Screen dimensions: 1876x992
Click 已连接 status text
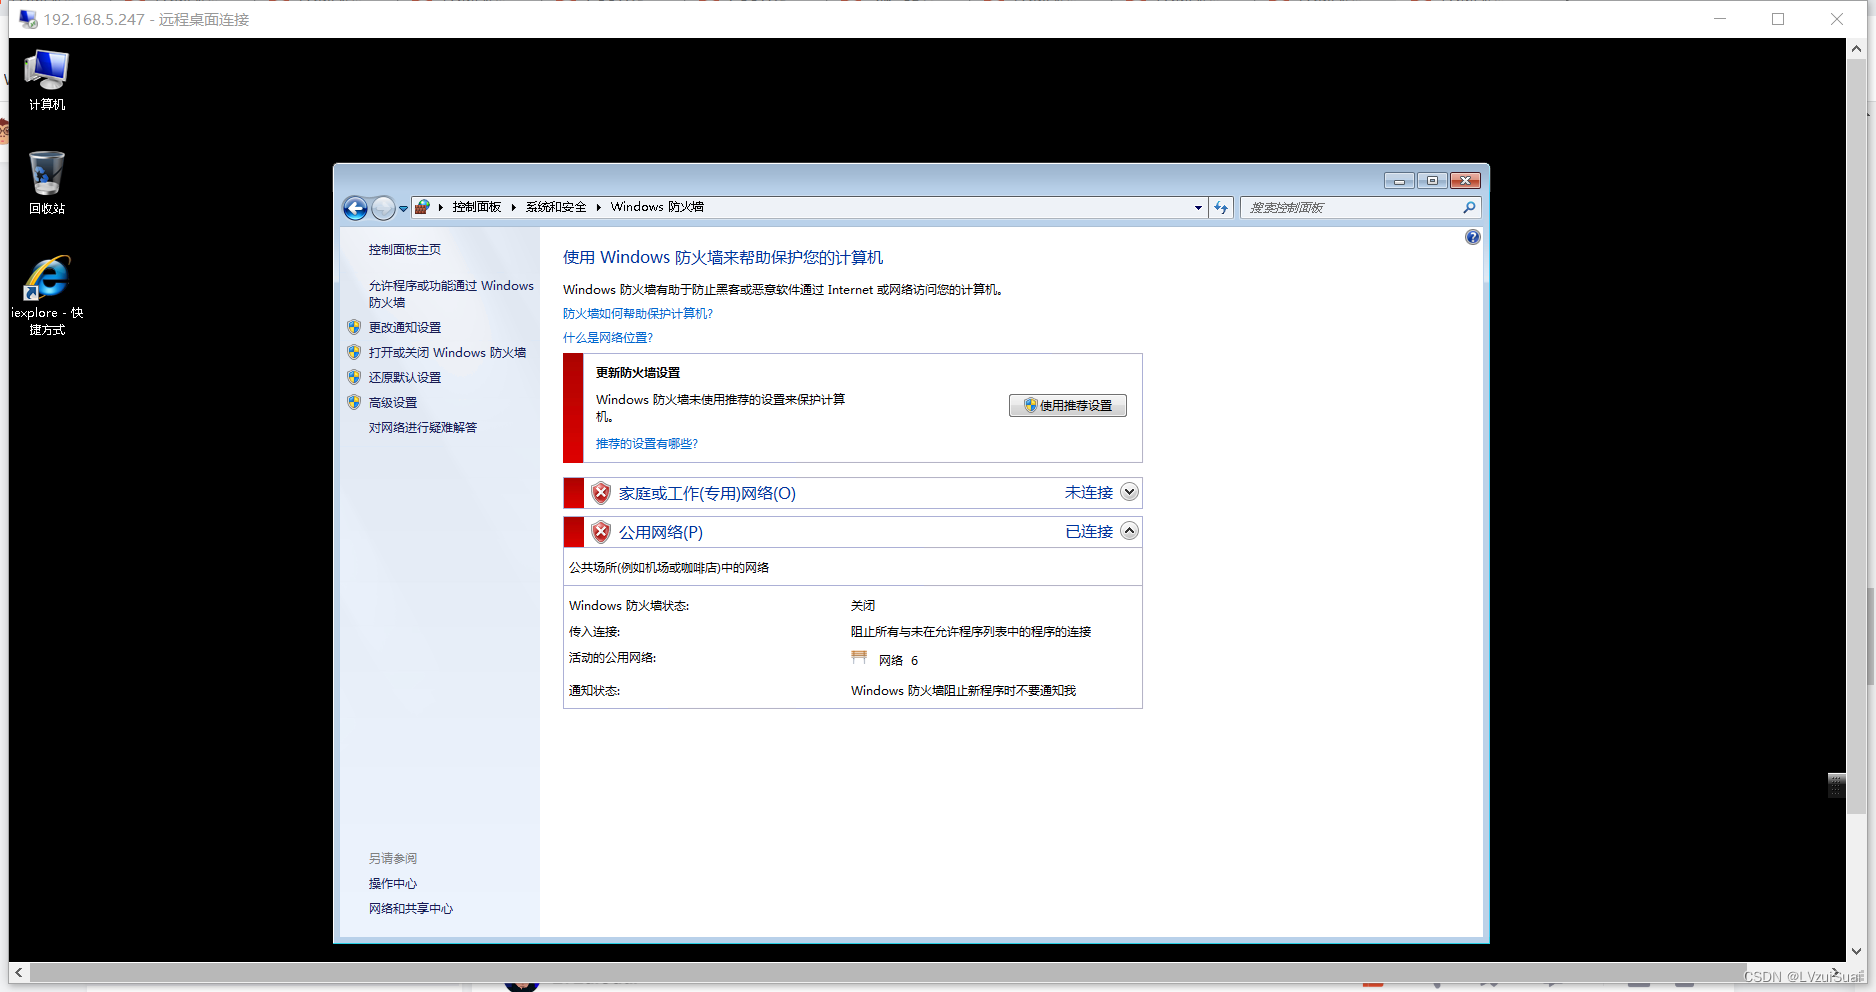coord(1088,532)
